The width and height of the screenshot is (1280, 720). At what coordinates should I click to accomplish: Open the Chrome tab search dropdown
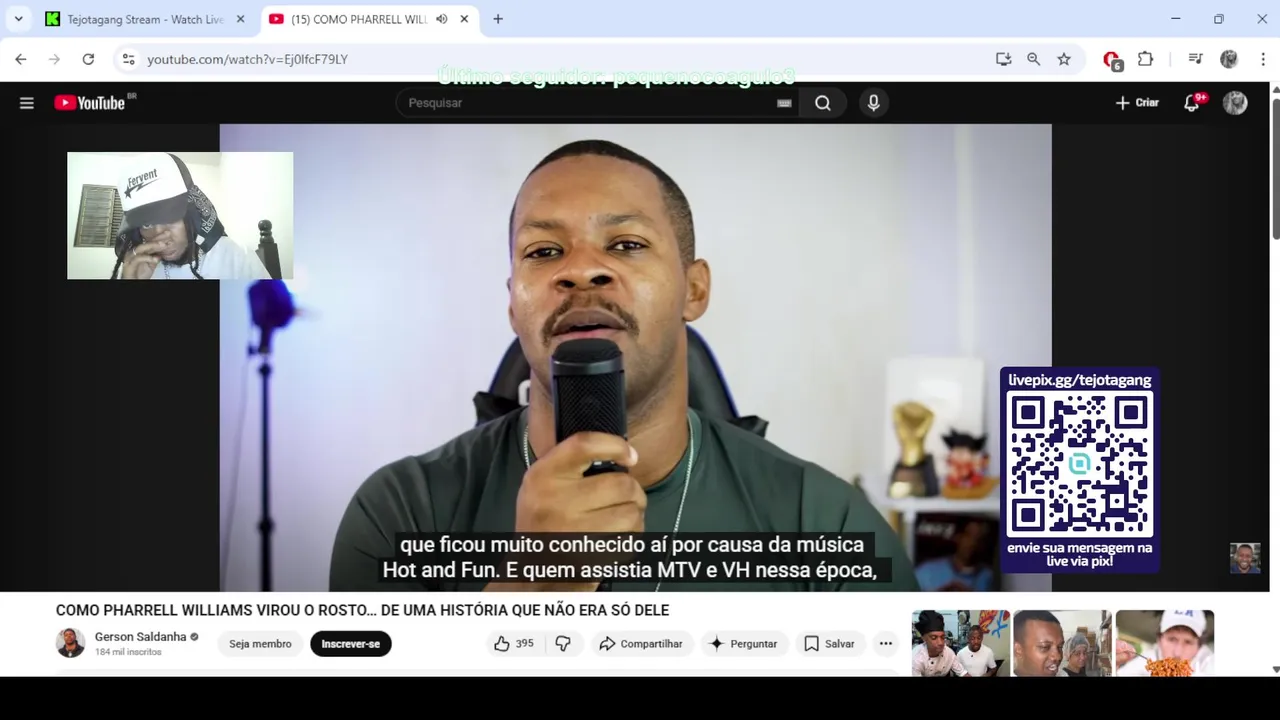18,19
